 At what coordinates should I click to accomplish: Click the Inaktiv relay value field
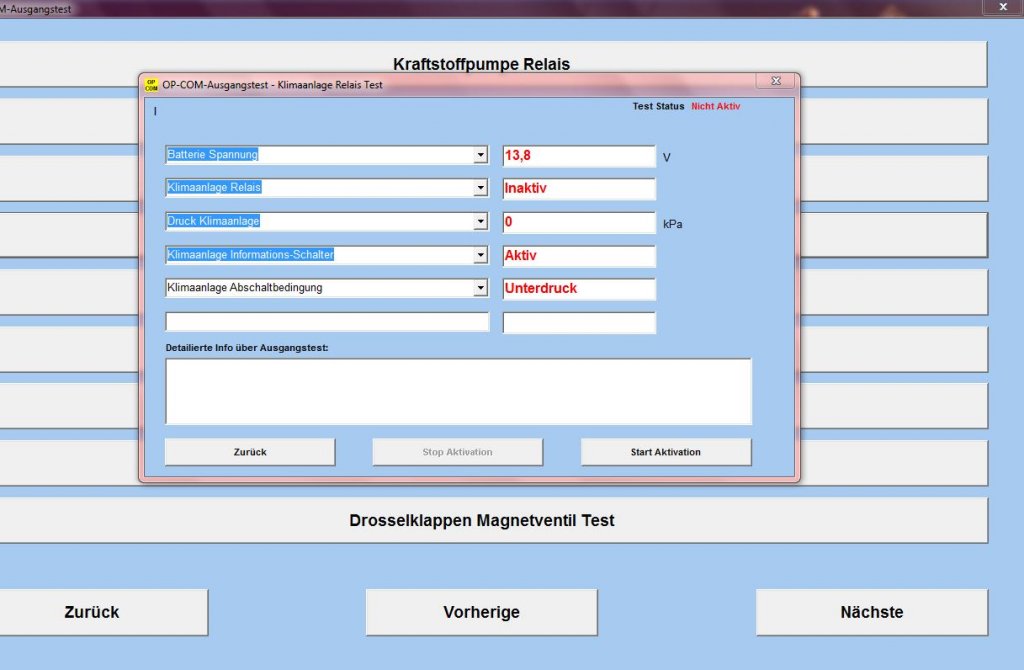(x=579, y=189)
